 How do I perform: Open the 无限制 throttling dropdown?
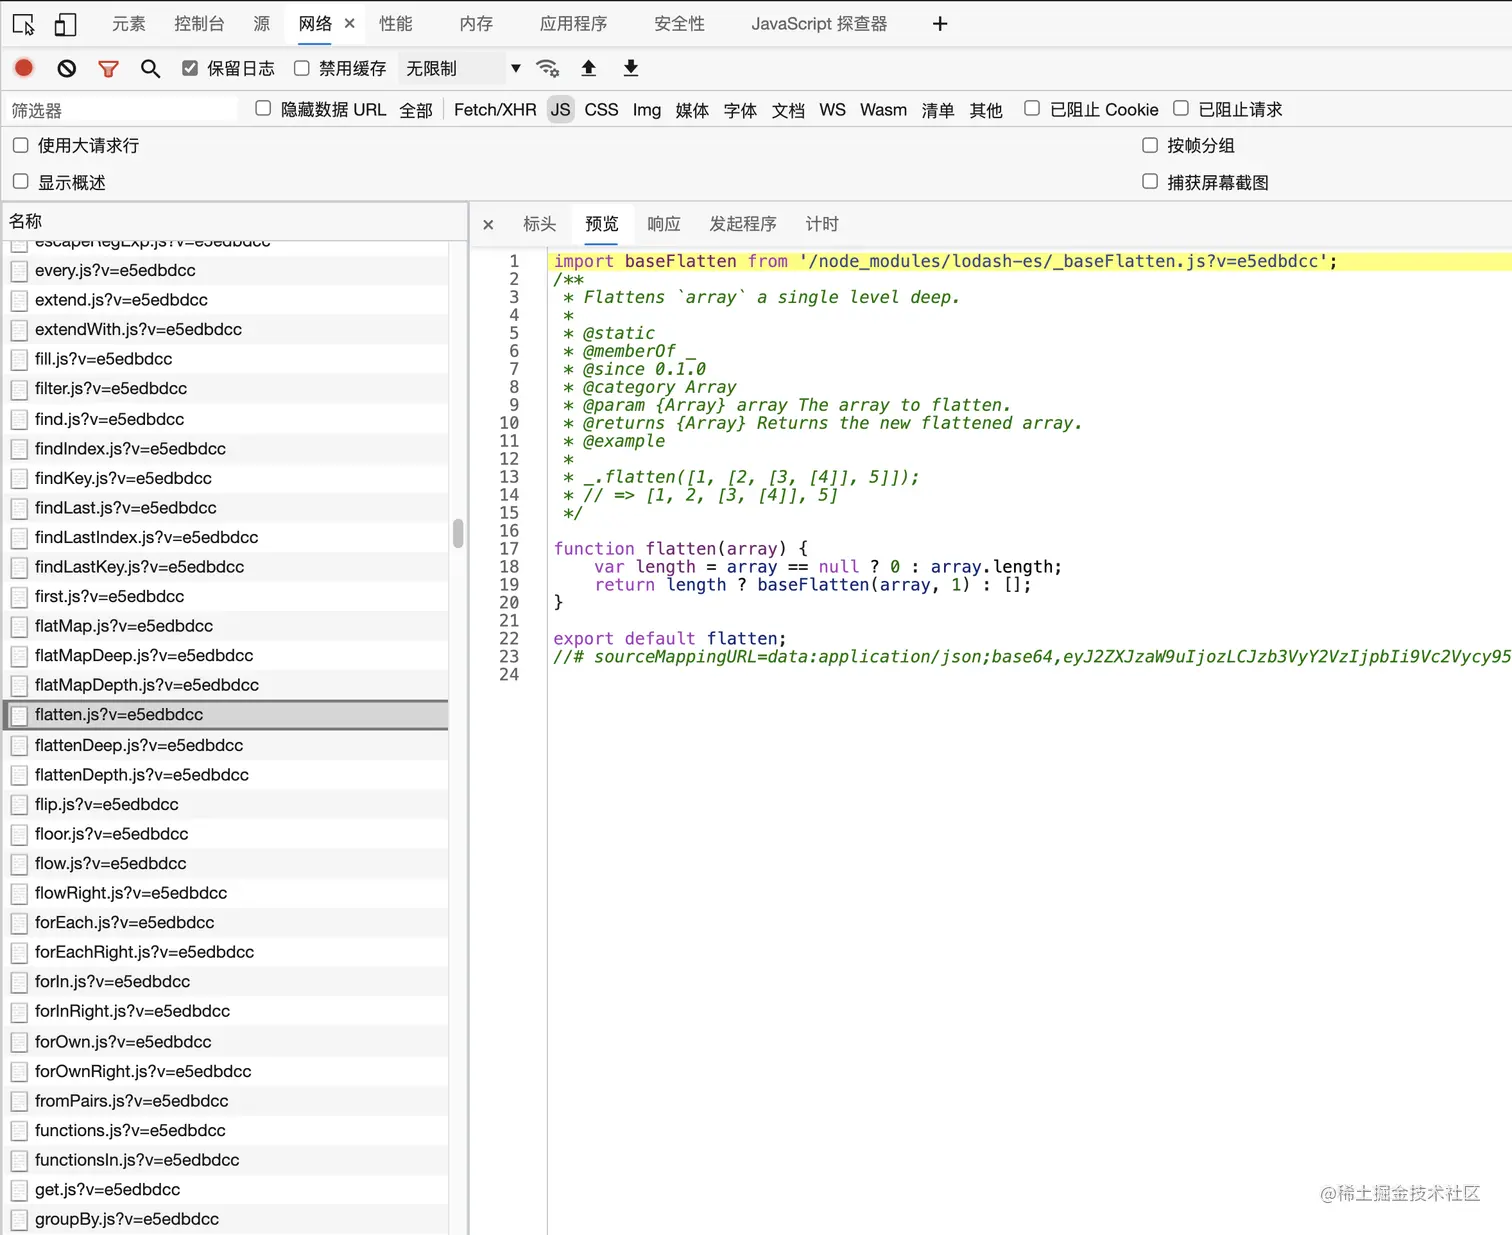pyautogui.click(x=463, y=68)
